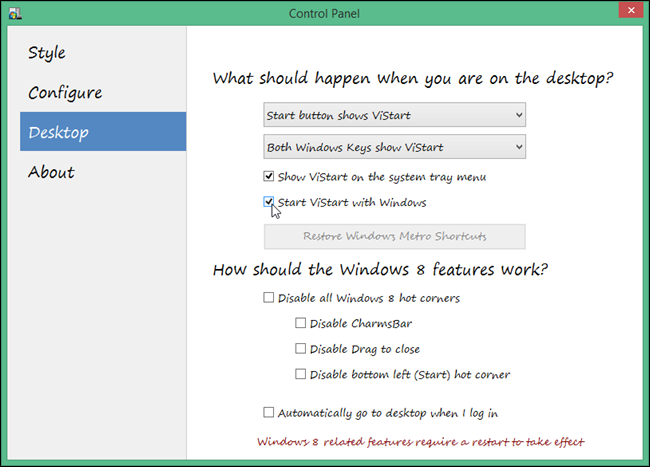Enable Disable all Windows 8 hot corners
The image size is (650, 467).
(269, 298)
